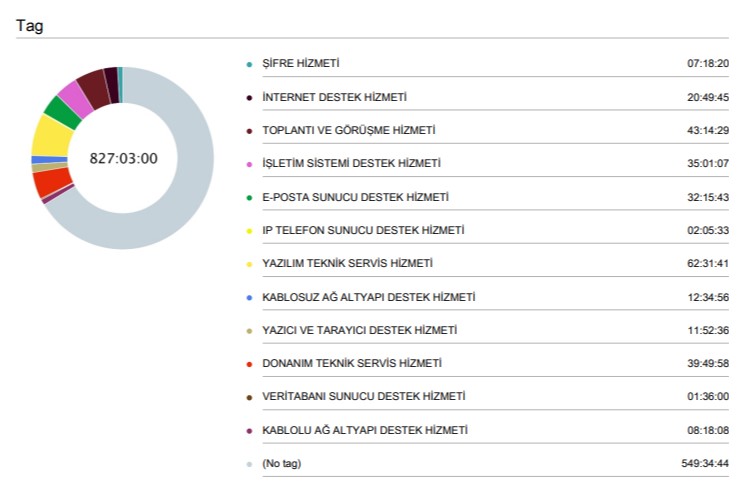Click the pink dot for İŞLETİM SİSTEMİ DESTEK
The width and height of the screenshot is (750, 500).
pos(249,164)
